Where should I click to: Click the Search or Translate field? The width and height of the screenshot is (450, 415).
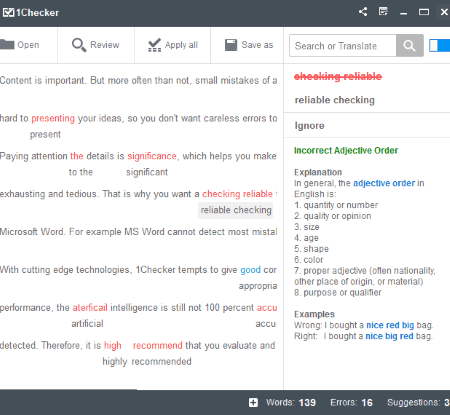click(343, 46)
